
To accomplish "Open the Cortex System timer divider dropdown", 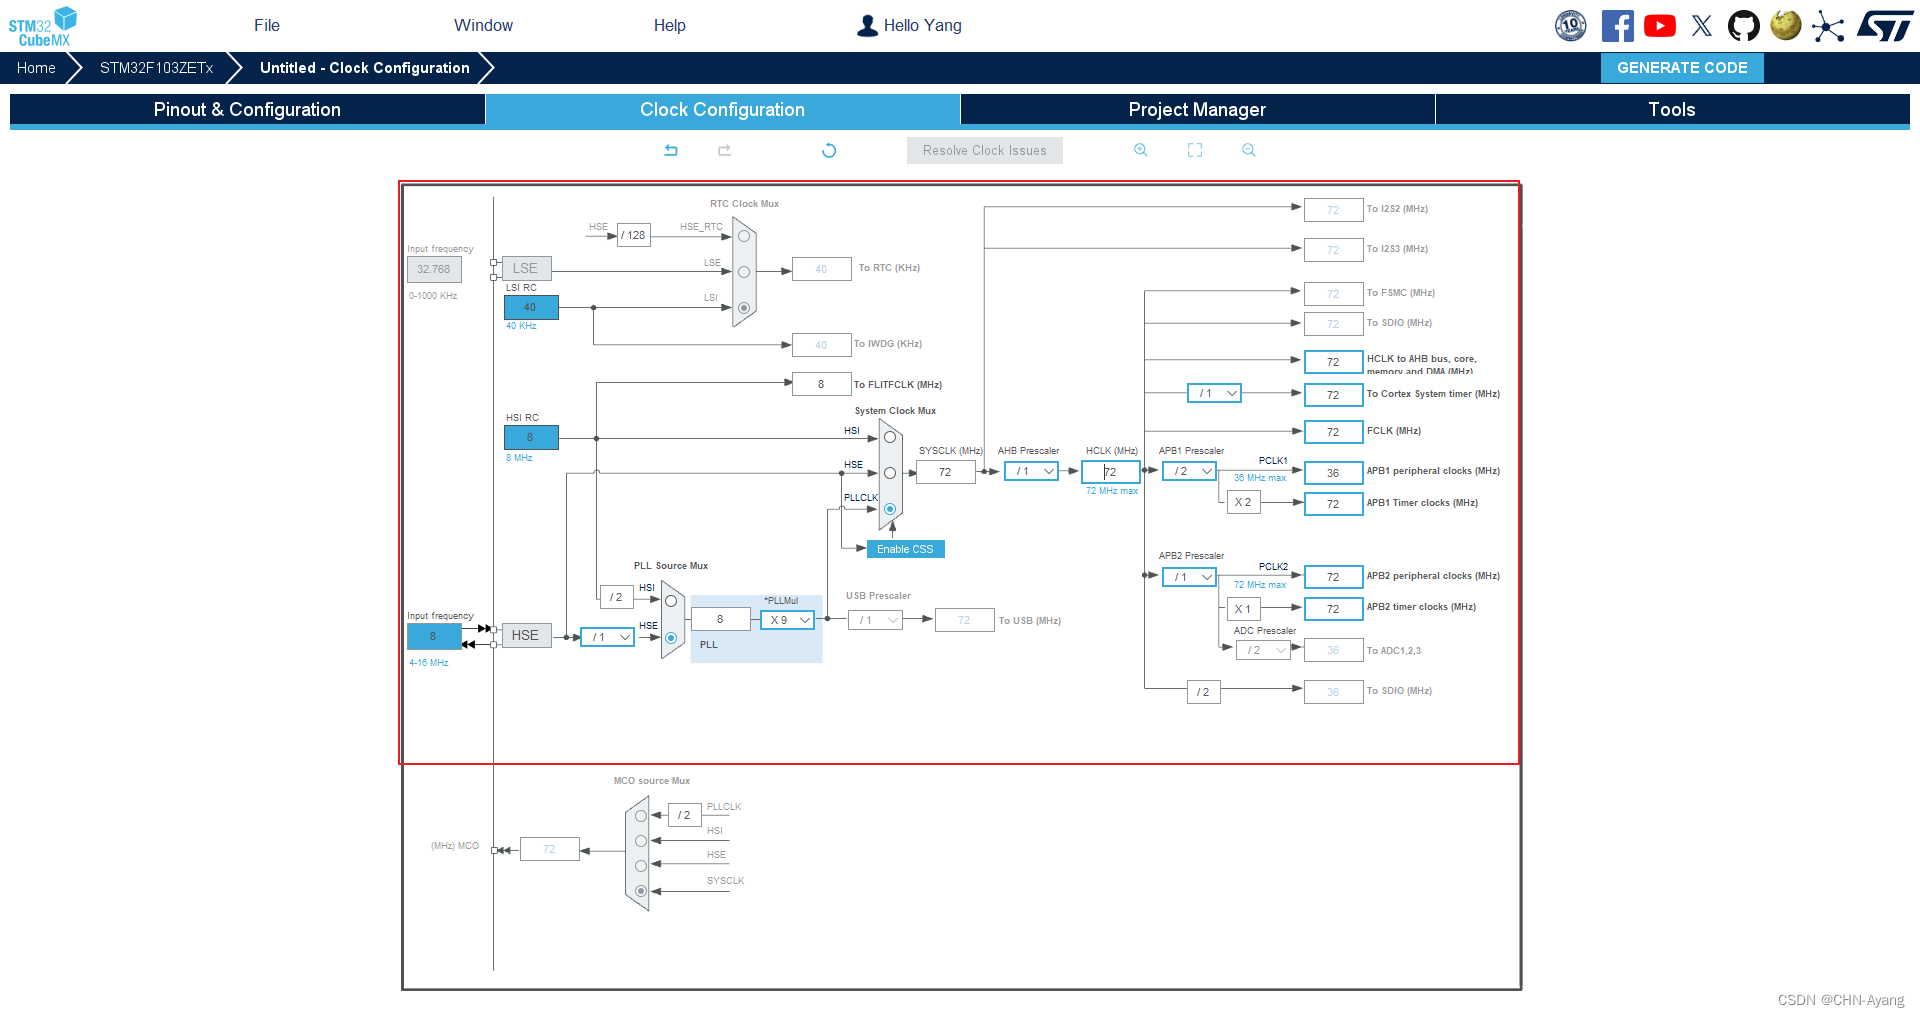I will coord(1214,394).
